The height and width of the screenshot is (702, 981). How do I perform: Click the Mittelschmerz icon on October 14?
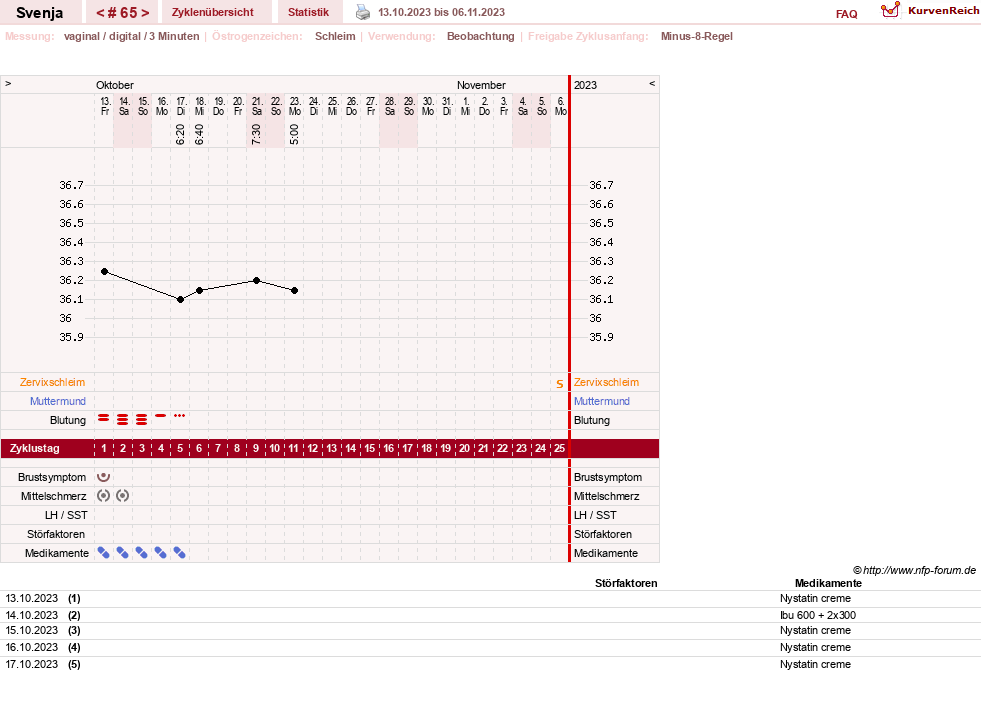point(123,496)
